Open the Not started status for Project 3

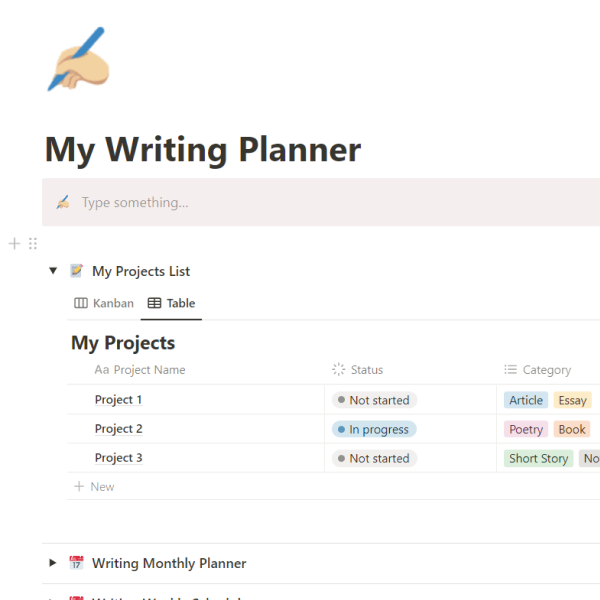pos(374,458)
